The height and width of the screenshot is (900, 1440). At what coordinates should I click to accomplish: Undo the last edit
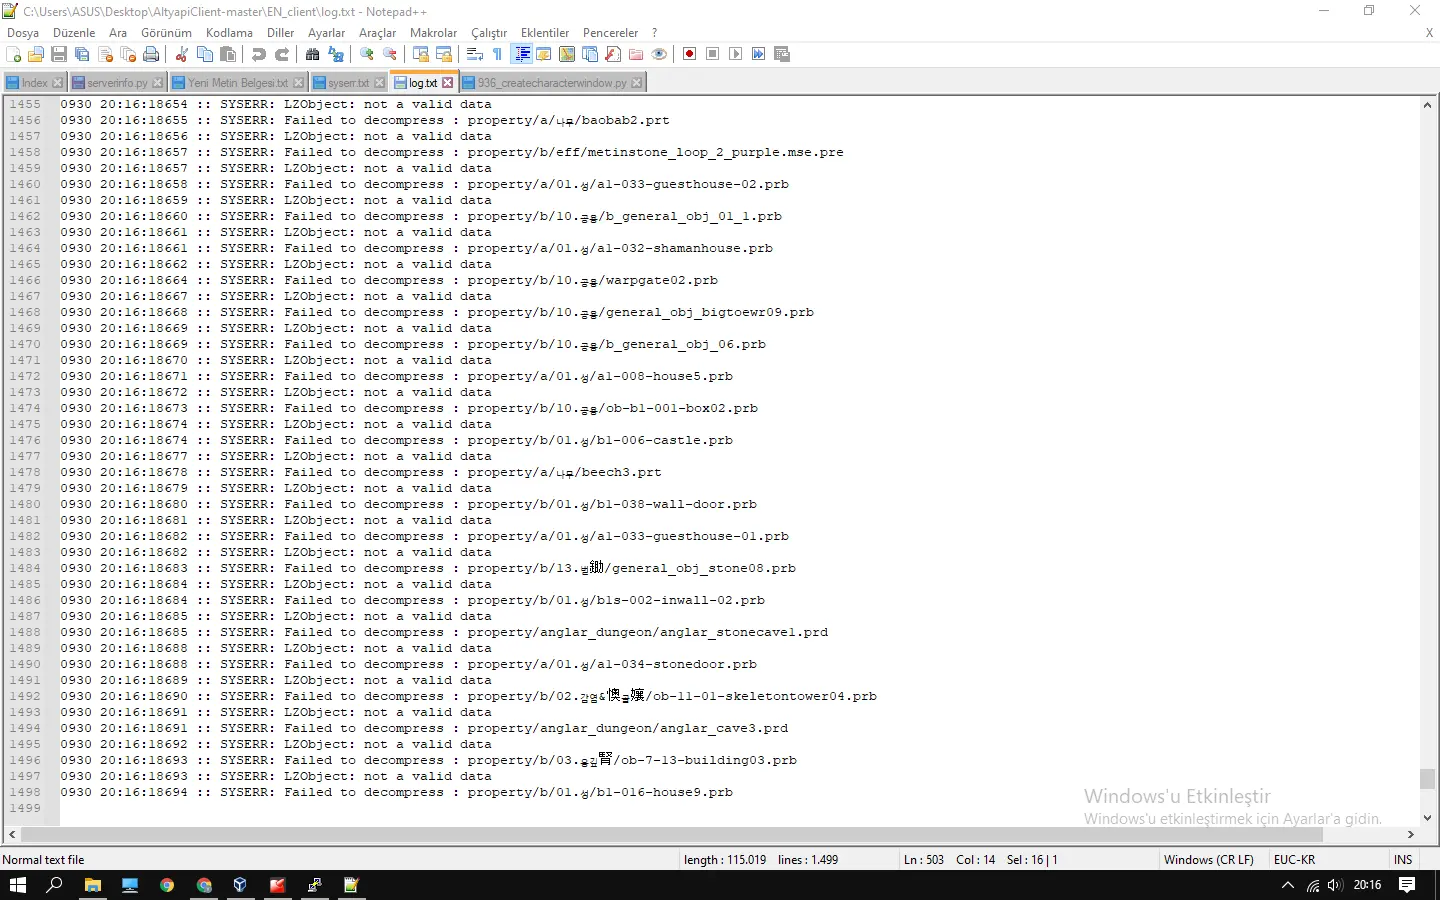(258, 54)
